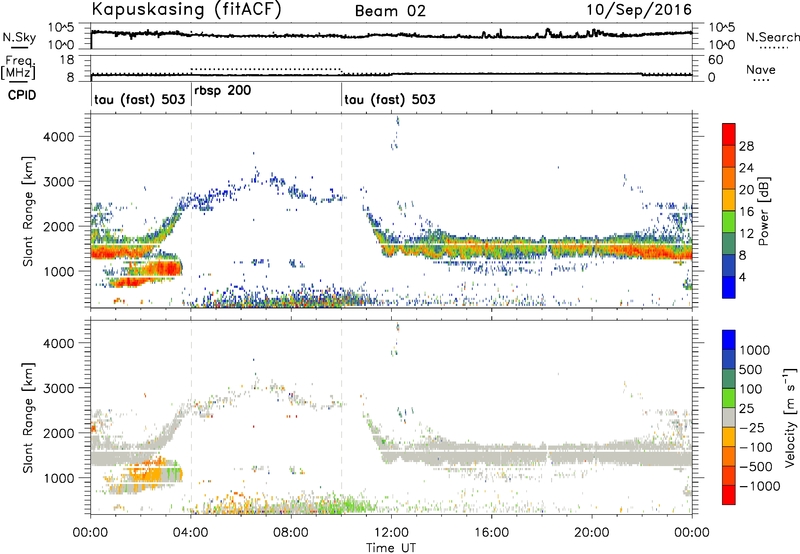Click the 'N.Sky' legend label

[x=19, y=37]
